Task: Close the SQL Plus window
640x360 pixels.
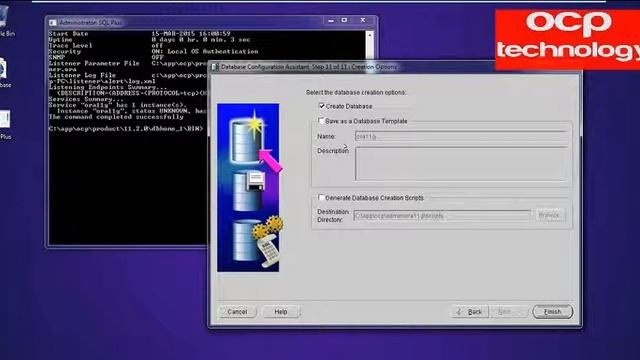Action: [x=362, y=20]
